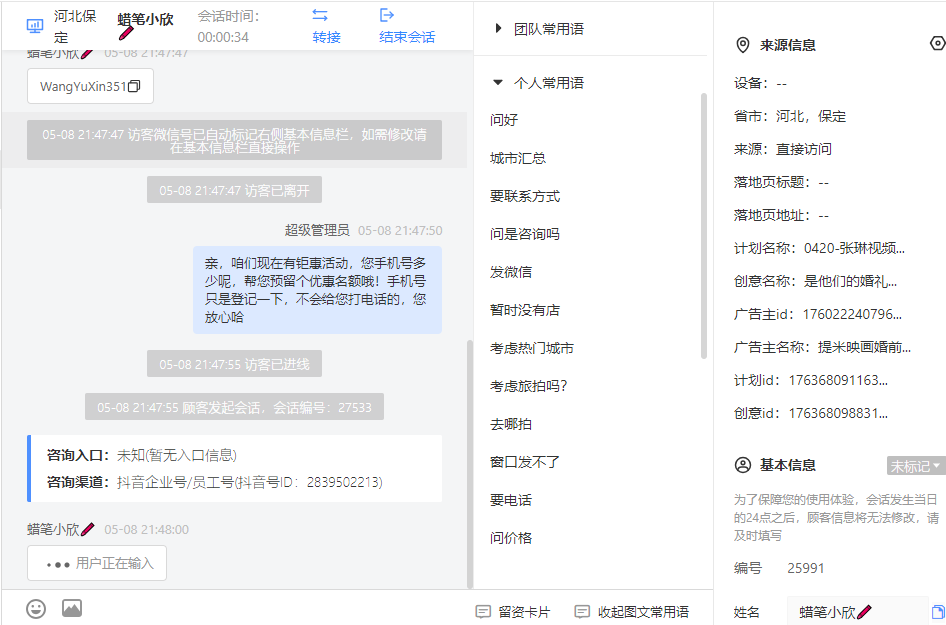946x625 pixels.
Task: Click the 留资卡片 button
Action: point(513,612)
